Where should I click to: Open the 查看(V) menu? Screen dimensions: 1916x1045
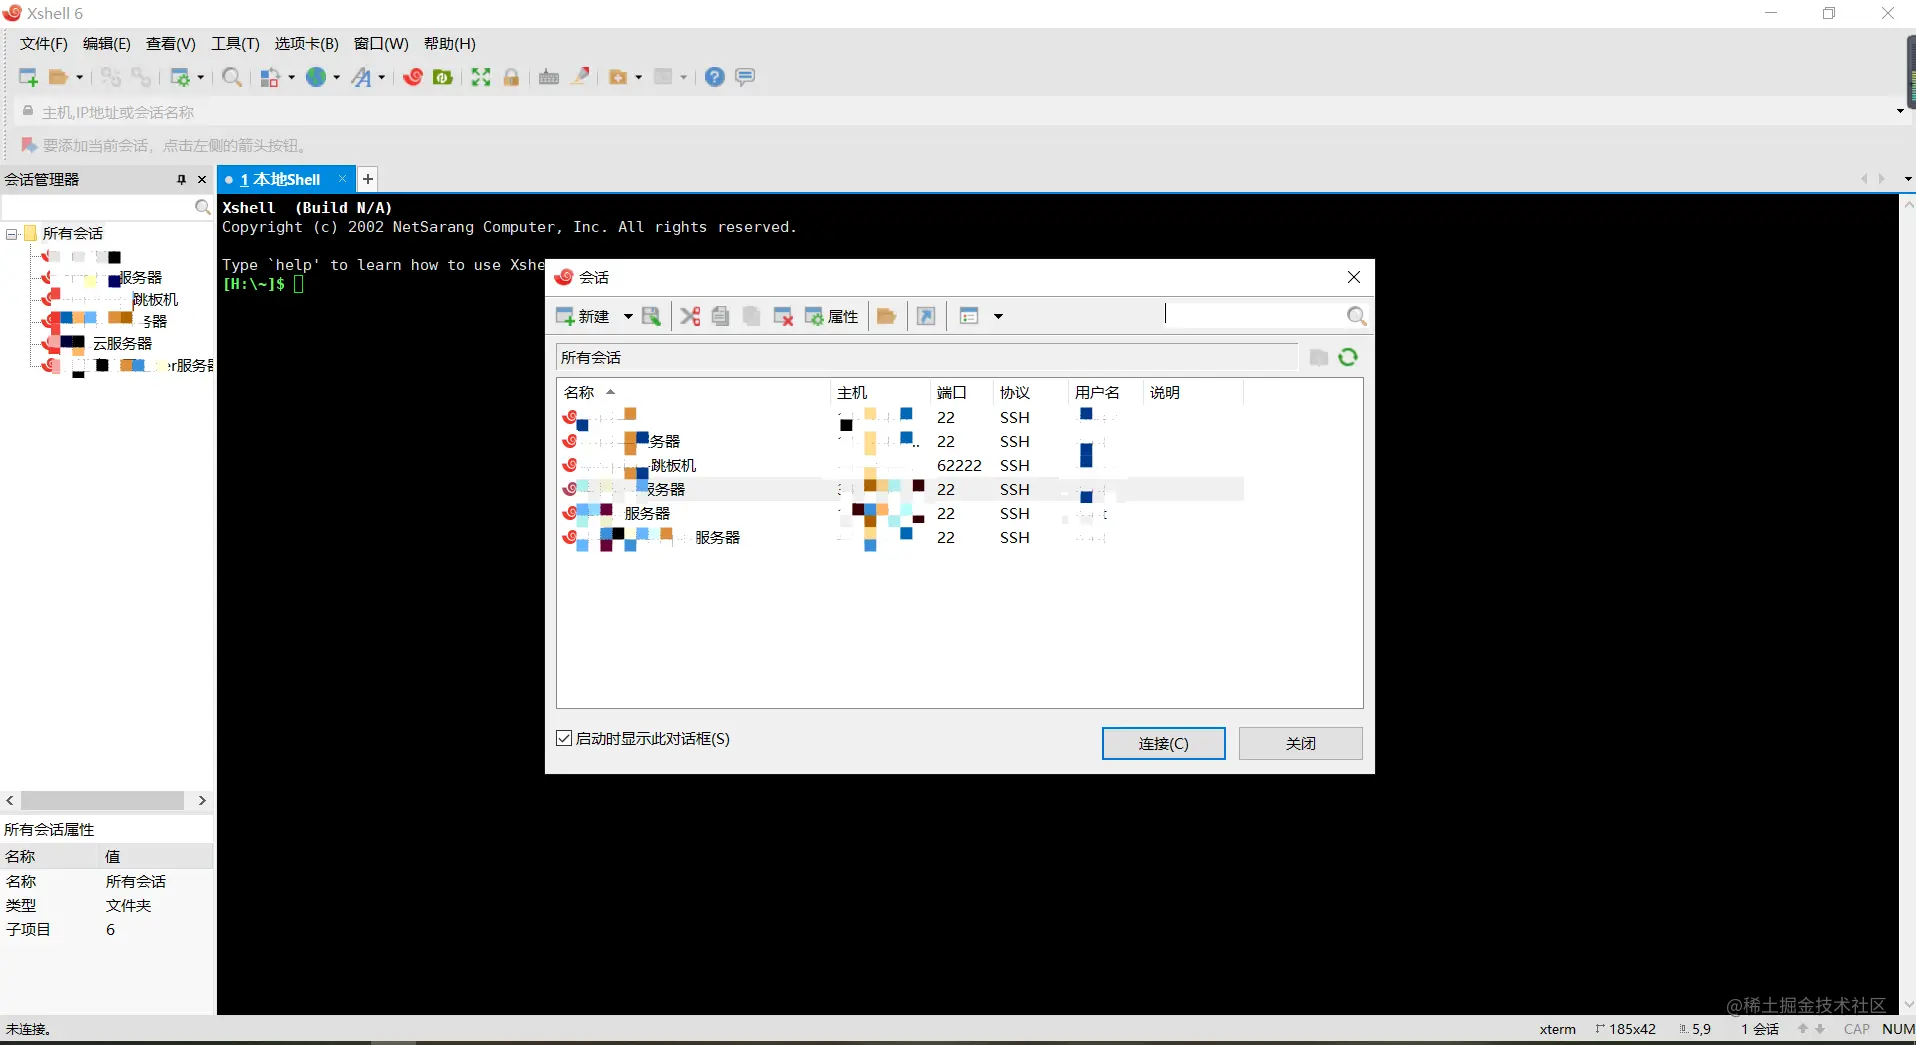click(x=171, y=44)
